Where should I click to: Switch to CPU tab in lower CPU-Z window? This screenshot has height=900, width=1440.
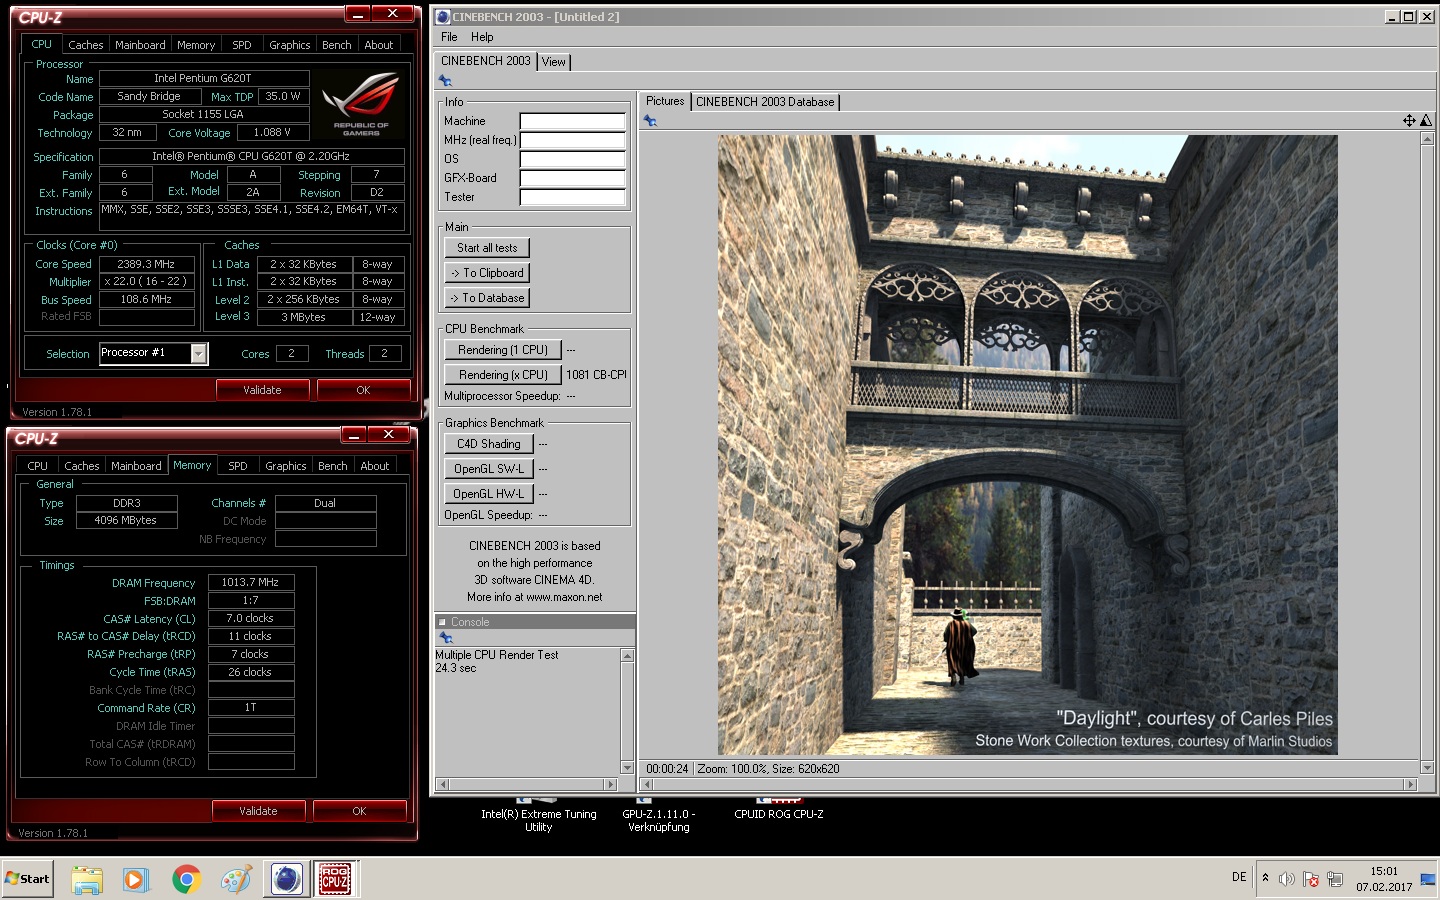click(x=38, y=466)
